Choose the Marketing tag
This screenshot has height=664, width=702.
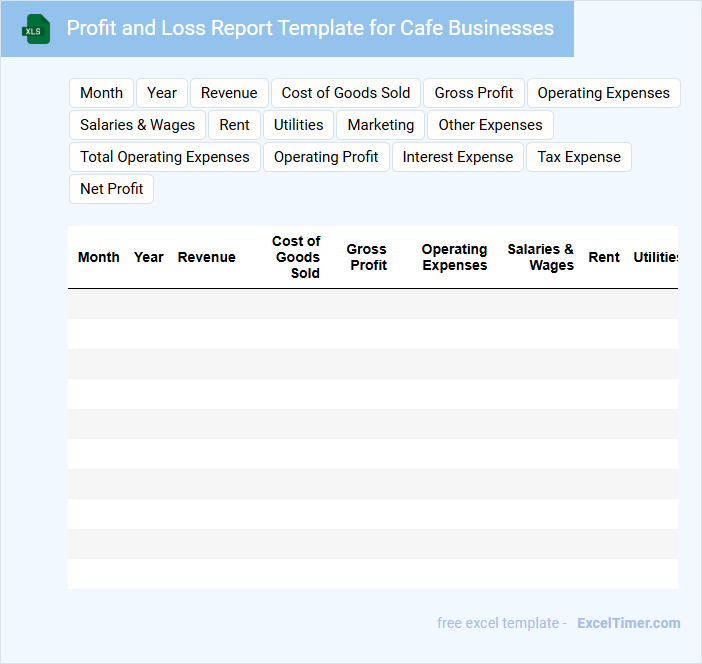[x=381, y=125]
